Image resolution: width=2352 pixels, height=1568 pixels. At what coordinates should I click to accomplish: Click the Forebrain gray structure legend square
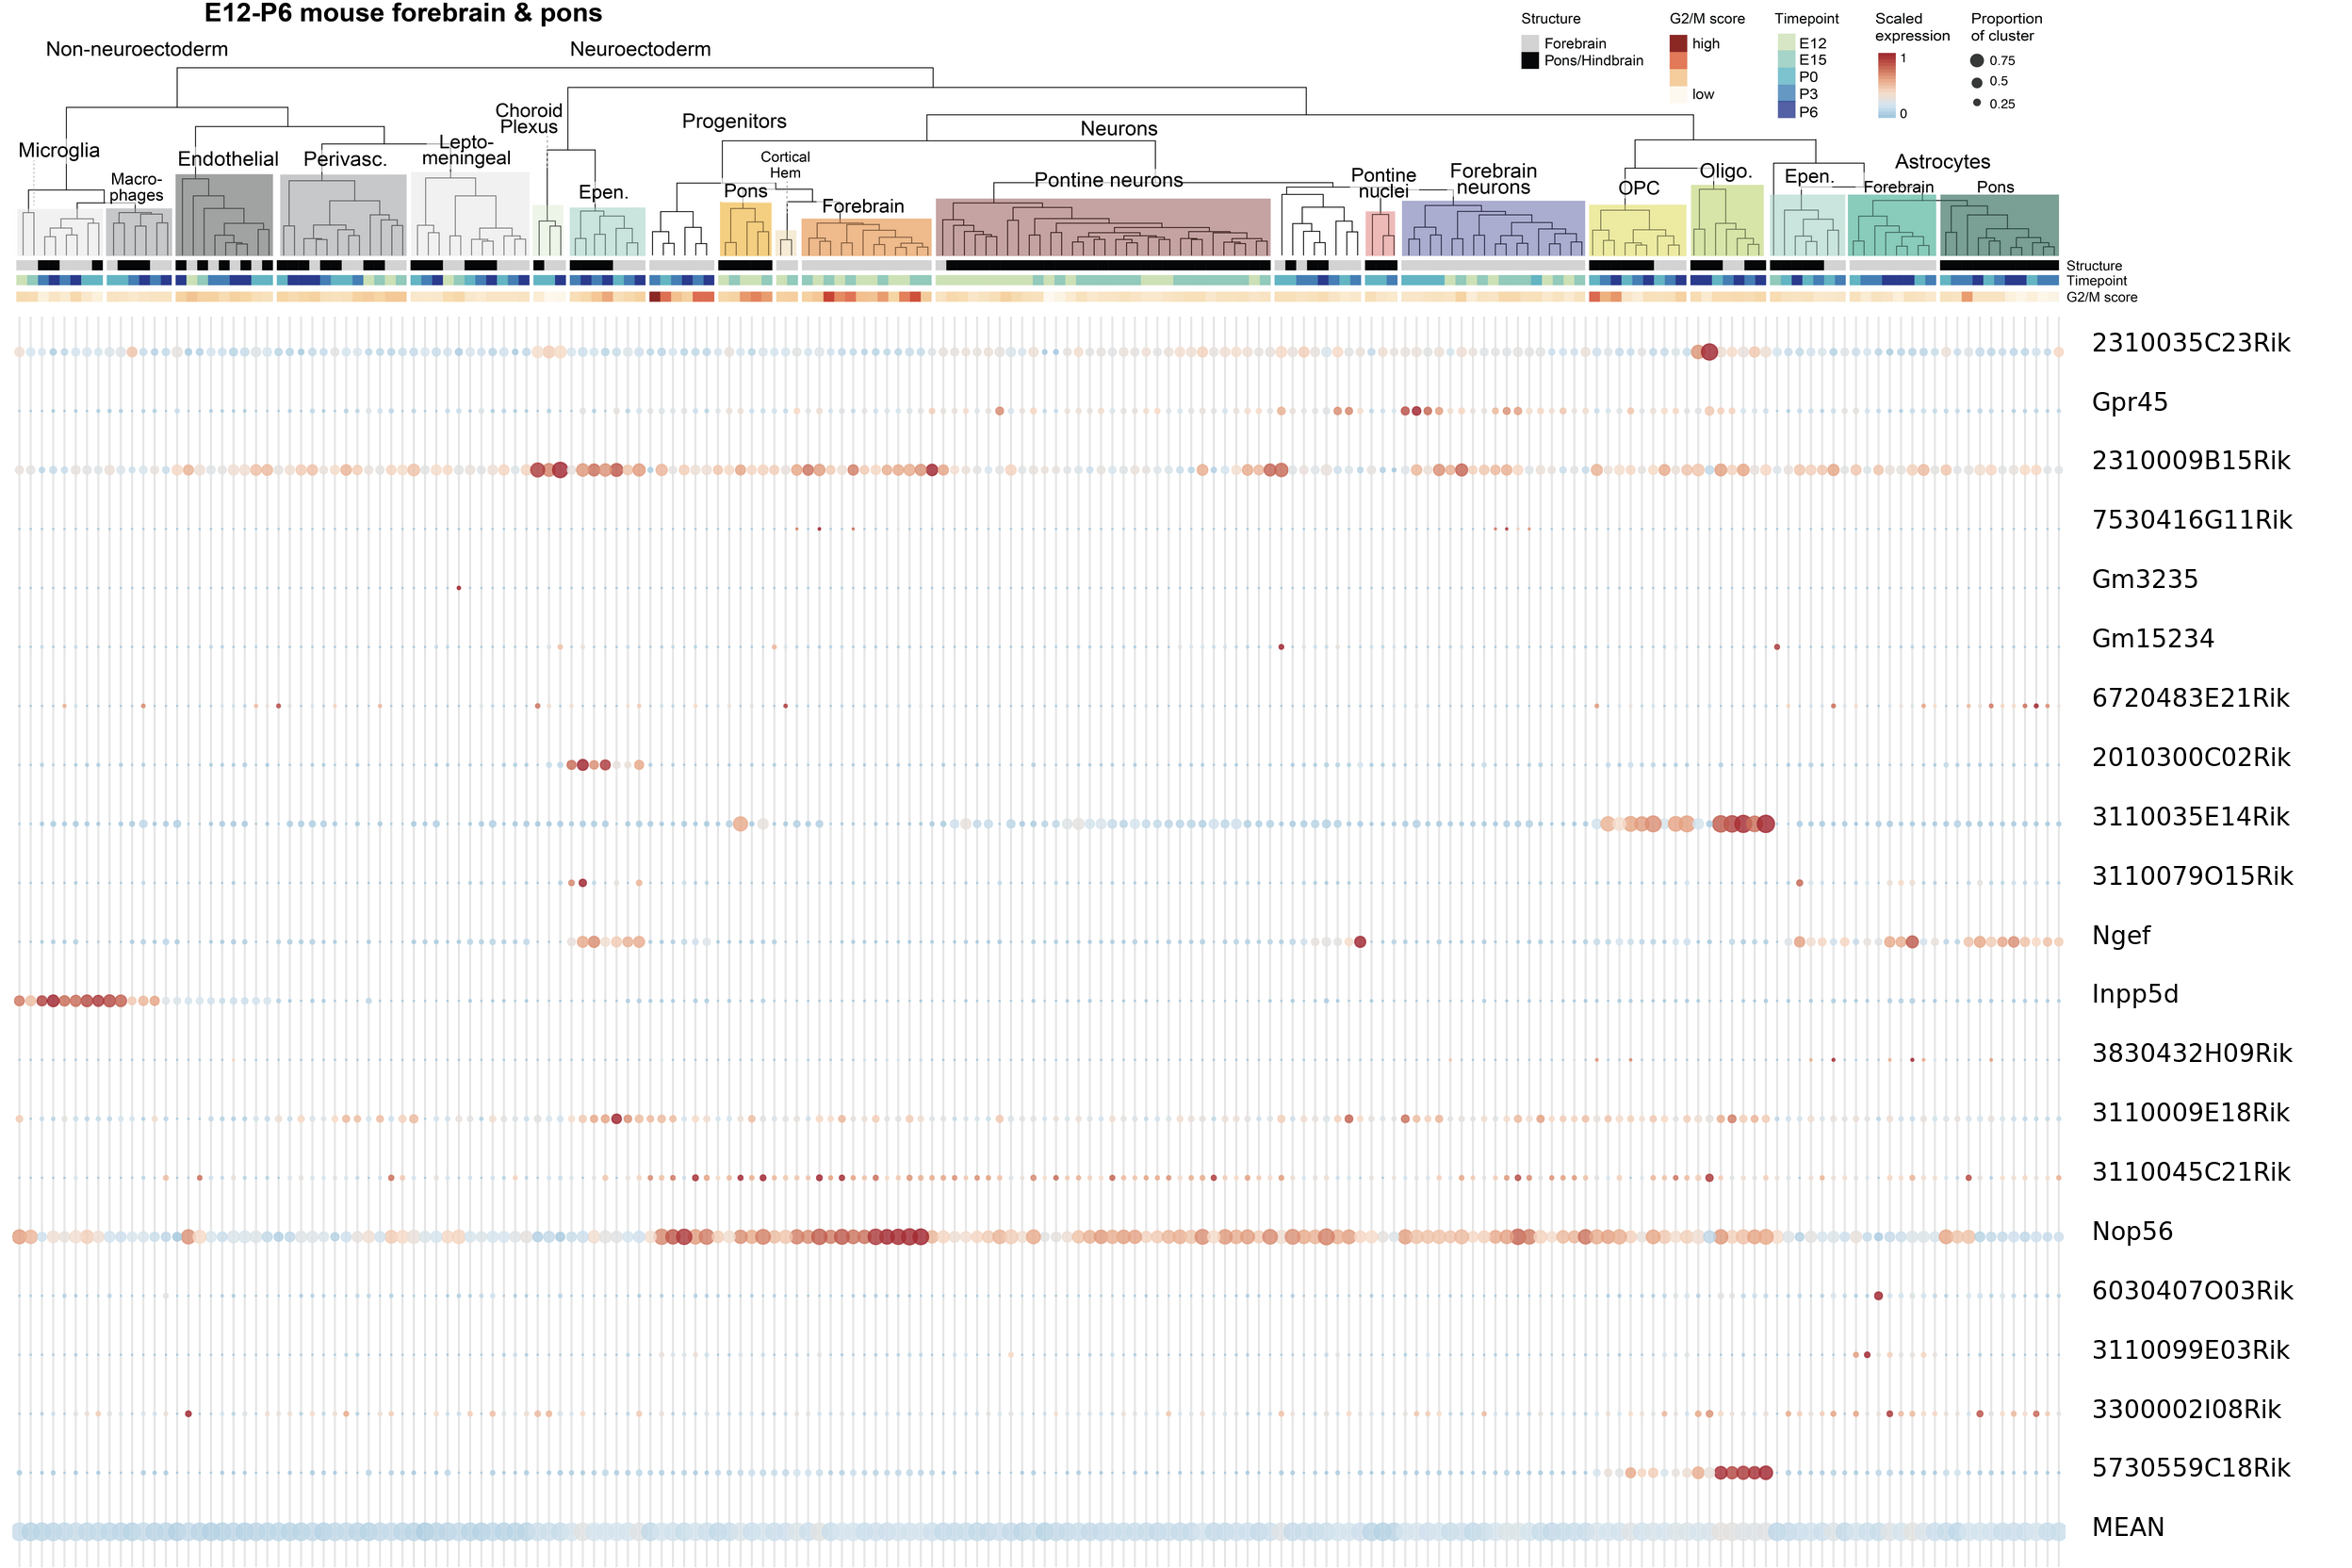click(x=1530, y=44)
